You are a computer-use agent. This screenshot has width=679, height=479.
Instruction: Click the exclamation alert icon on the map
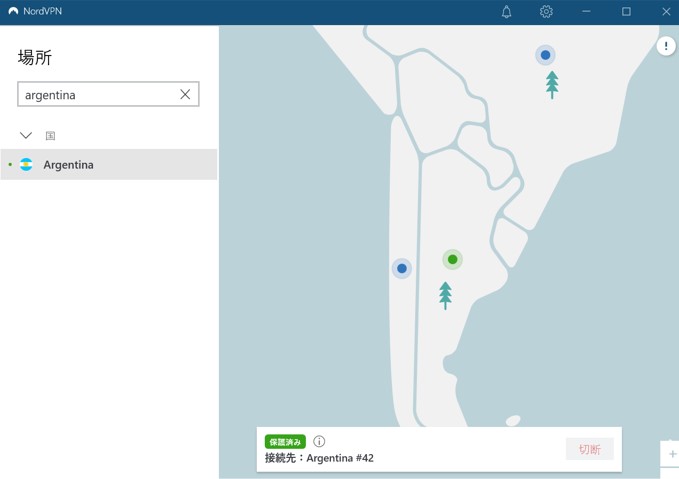click(666, 46)
